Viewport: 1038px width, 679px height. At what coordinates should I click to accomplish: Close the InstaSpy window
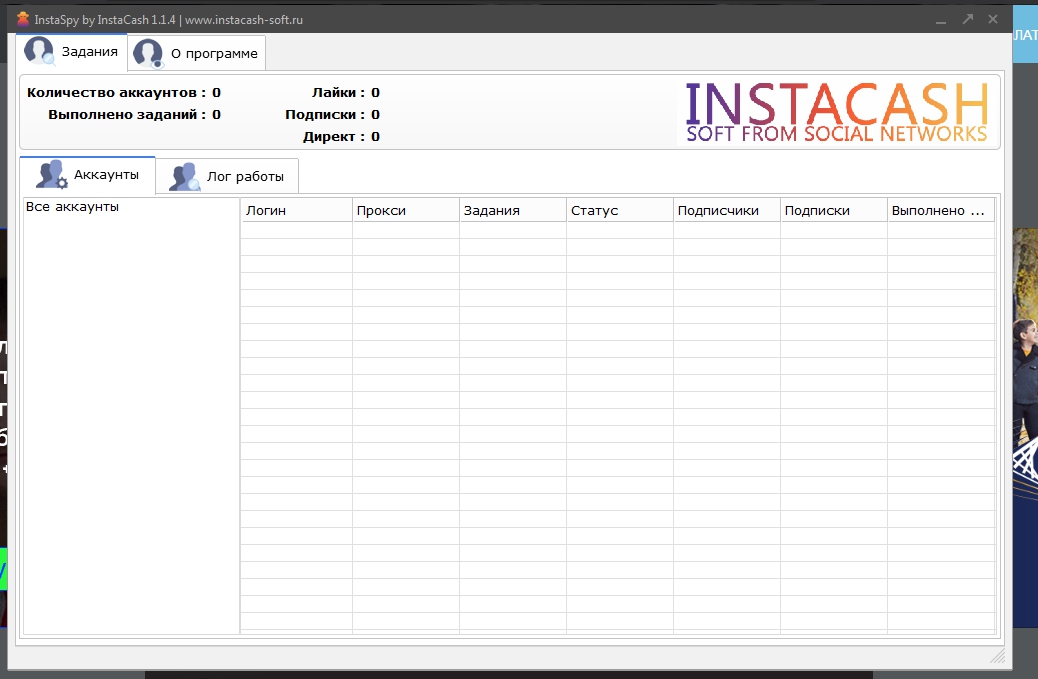[993, 19]
